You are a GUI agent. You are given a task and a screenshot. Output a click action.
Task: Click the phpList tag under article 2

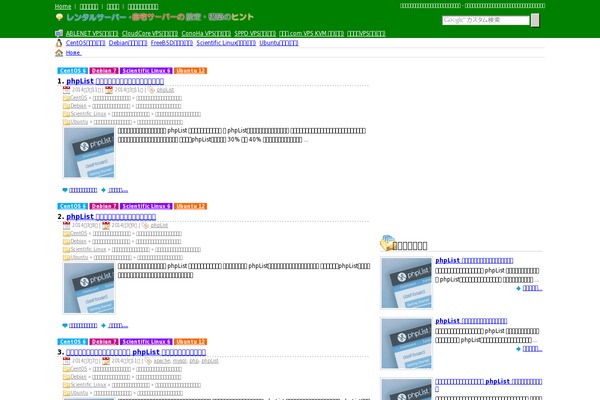[159, 225]
